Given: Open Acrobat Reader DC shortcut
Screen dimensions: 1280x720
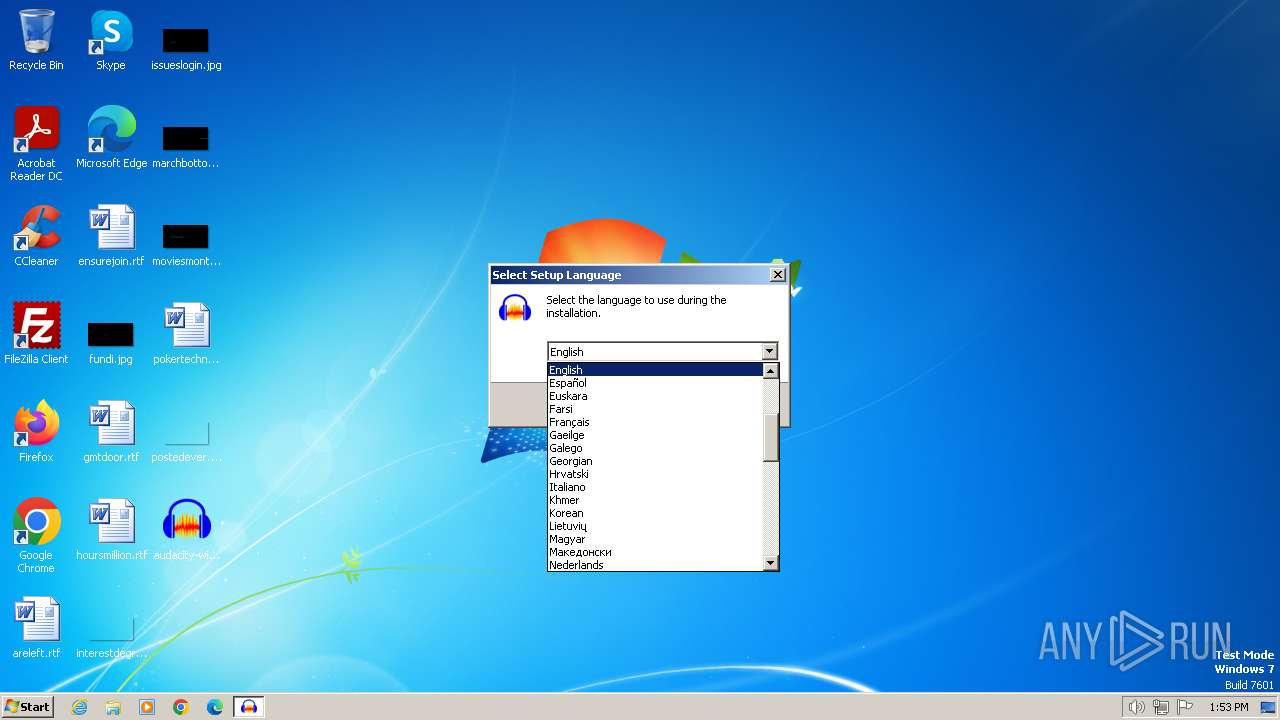Looking at the screenshot, I should (36, 144).
